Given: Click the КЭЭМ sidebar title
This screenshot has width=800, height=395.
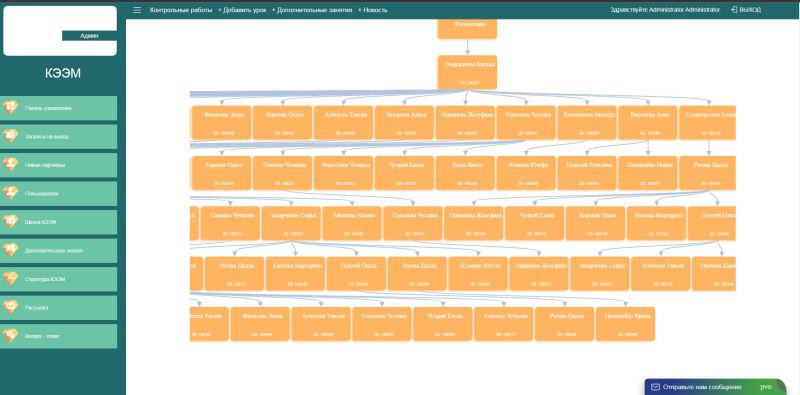Looking at the screenshot, I should pos(63,73).
